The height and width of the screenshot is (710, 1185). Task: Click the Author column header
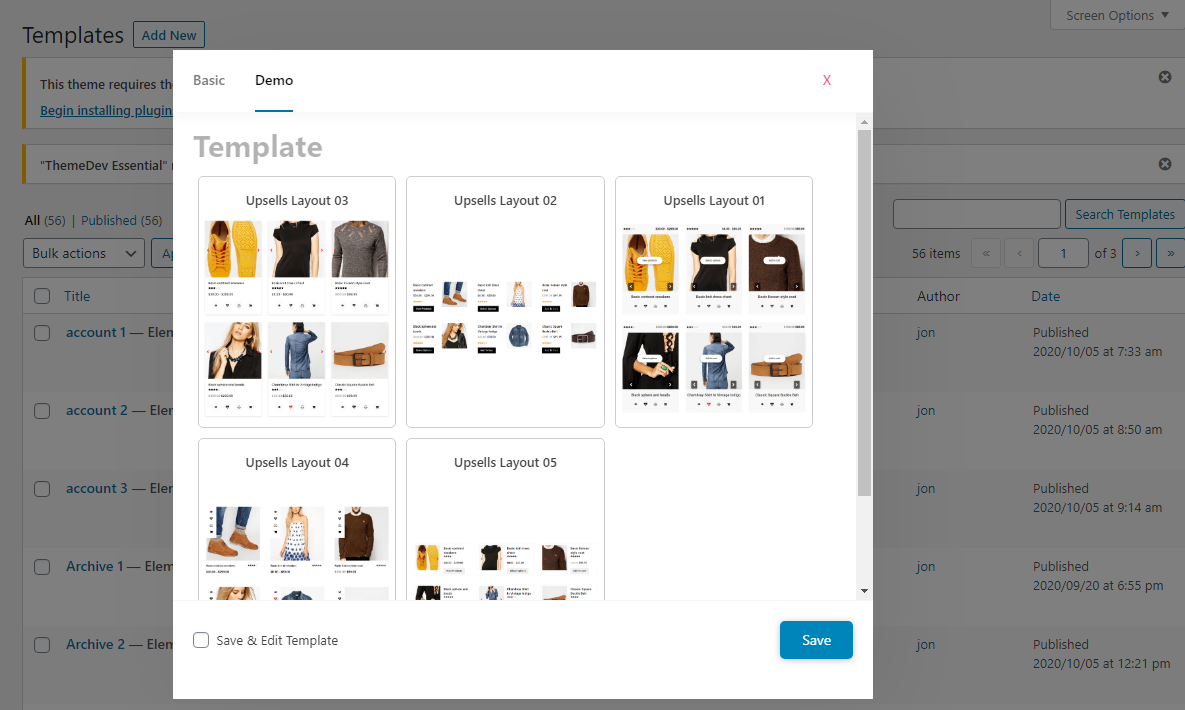[x=939, y=296]
